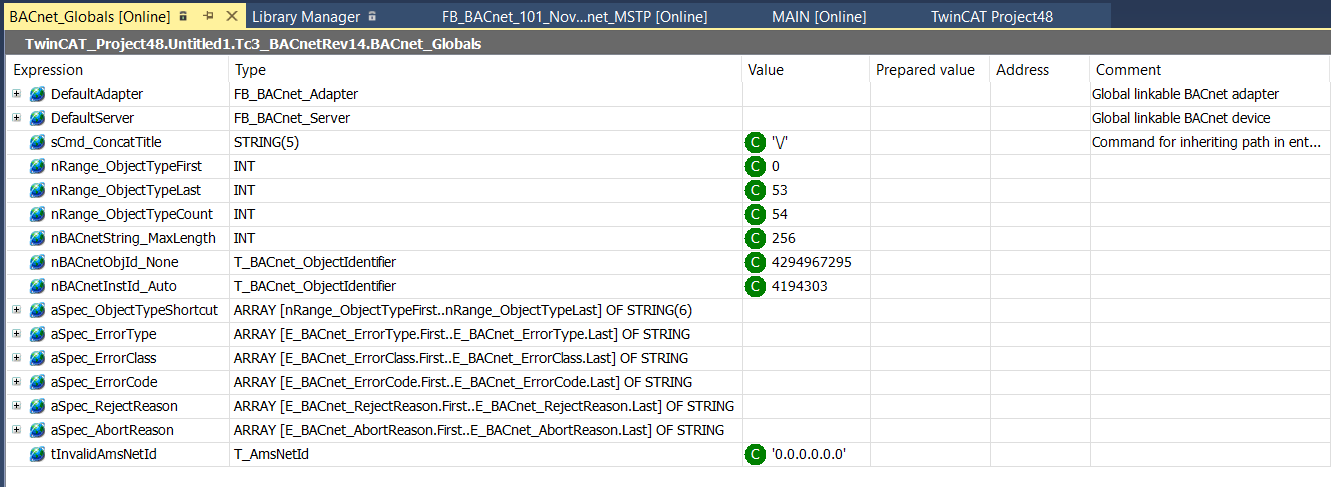
Task: Expand the aSpec_AbortReason array
Action: click(x=16, y=430)
